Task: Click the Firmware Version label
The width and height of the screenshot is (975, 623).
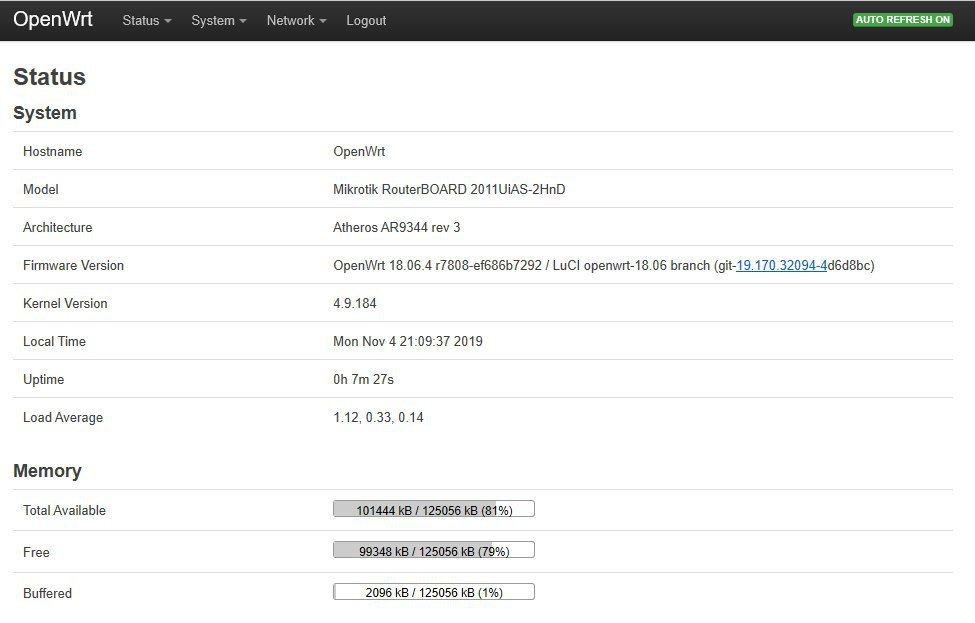Action: pos(73,265)
